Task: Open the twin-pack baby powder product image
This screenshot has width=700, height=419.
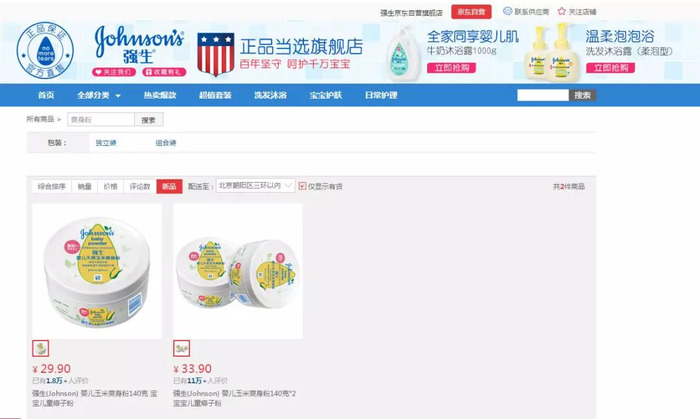Action: tap(238, 271)
